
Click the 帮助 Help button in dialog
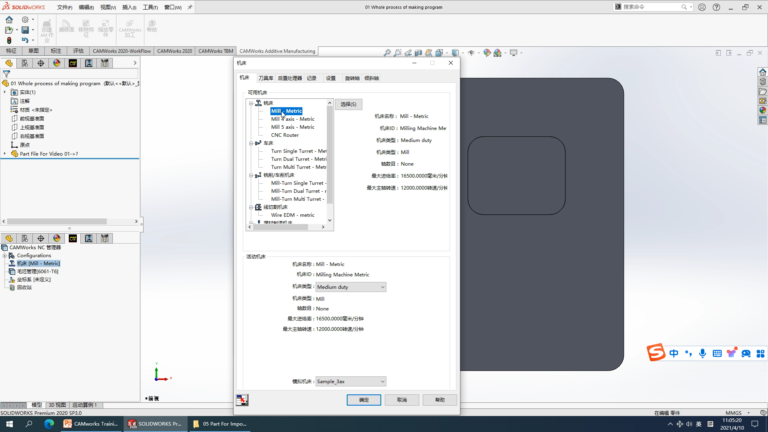point(440,400)
